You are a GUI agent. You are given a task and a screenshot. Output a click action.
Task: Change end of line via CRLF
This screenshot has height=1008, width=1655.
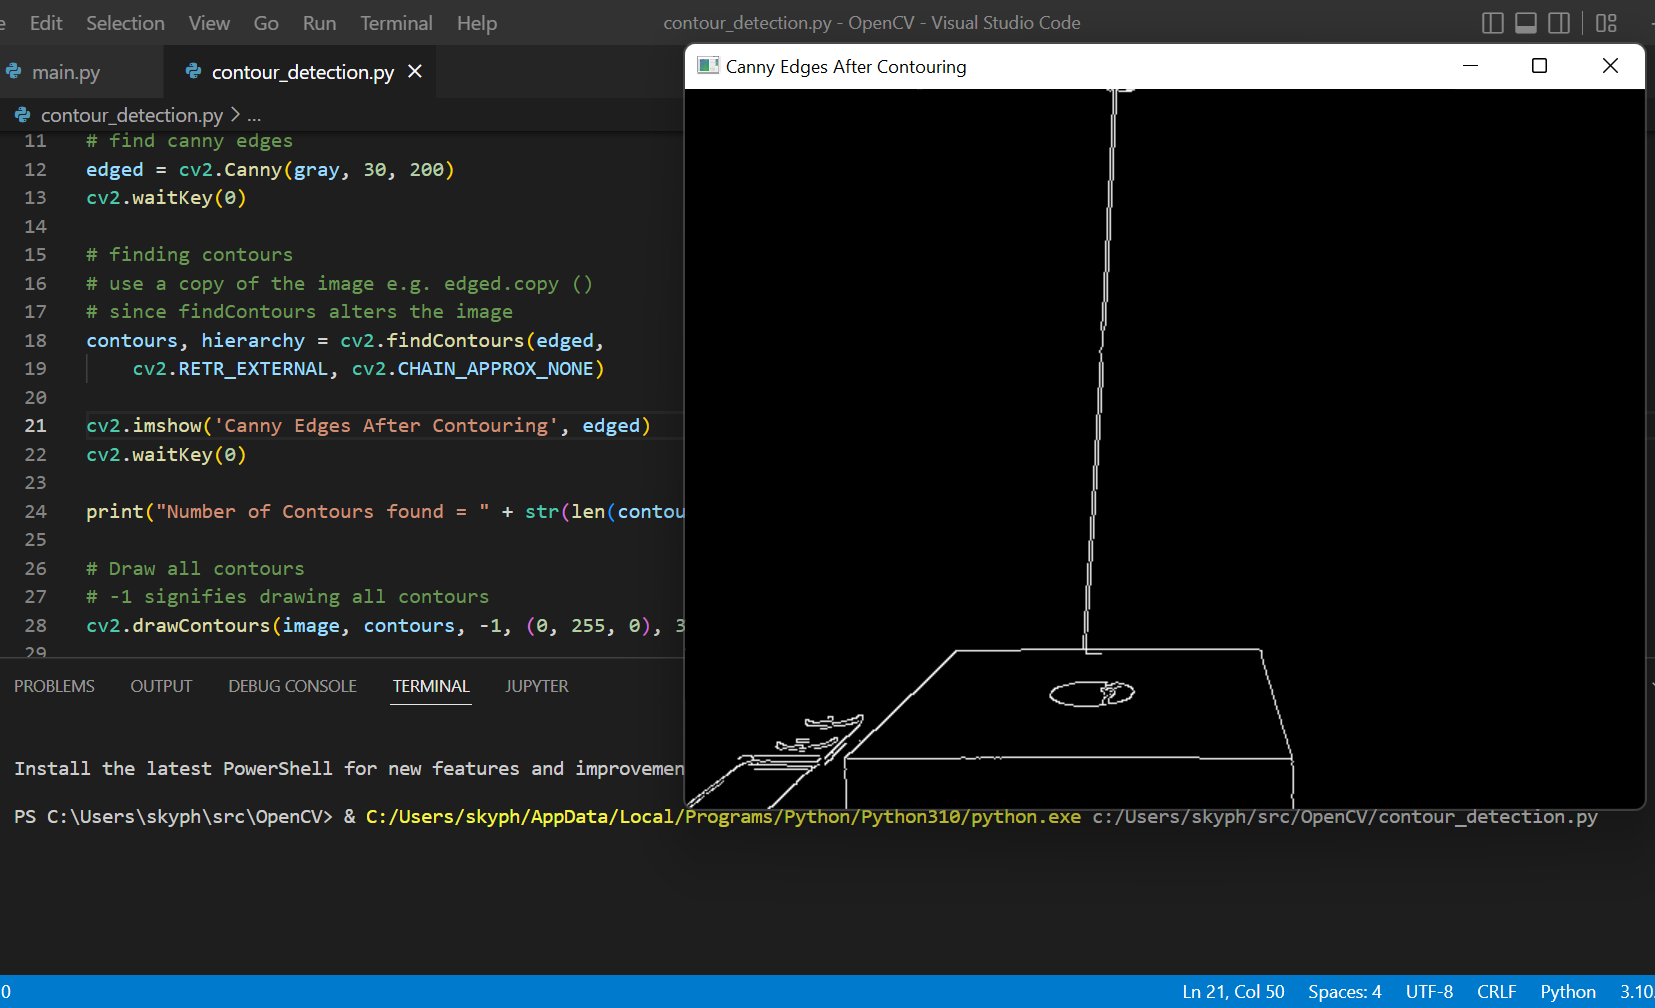pos(1497,992)
